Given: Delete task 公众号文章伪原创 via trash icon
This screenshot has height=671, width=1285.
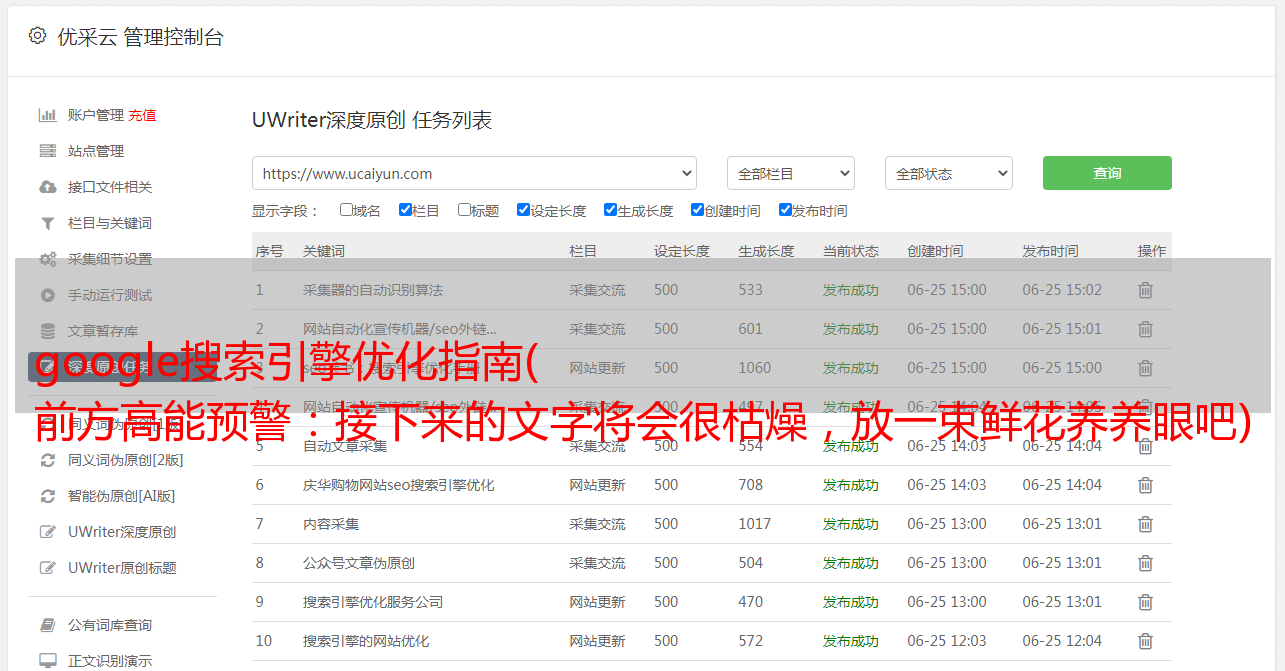Looking at the screenshot, I should tap(1145, 563).
